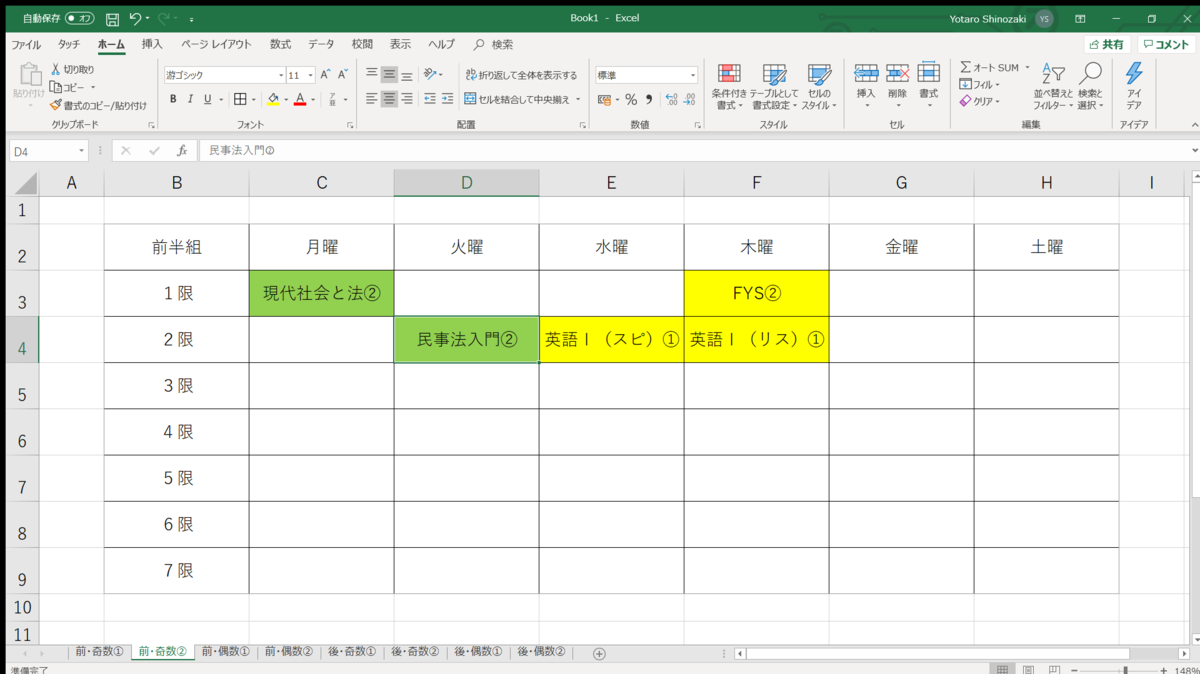Decrease font size with the smaller A icon
Viewport: 1200px width, 674px height.
click(342, 75)
